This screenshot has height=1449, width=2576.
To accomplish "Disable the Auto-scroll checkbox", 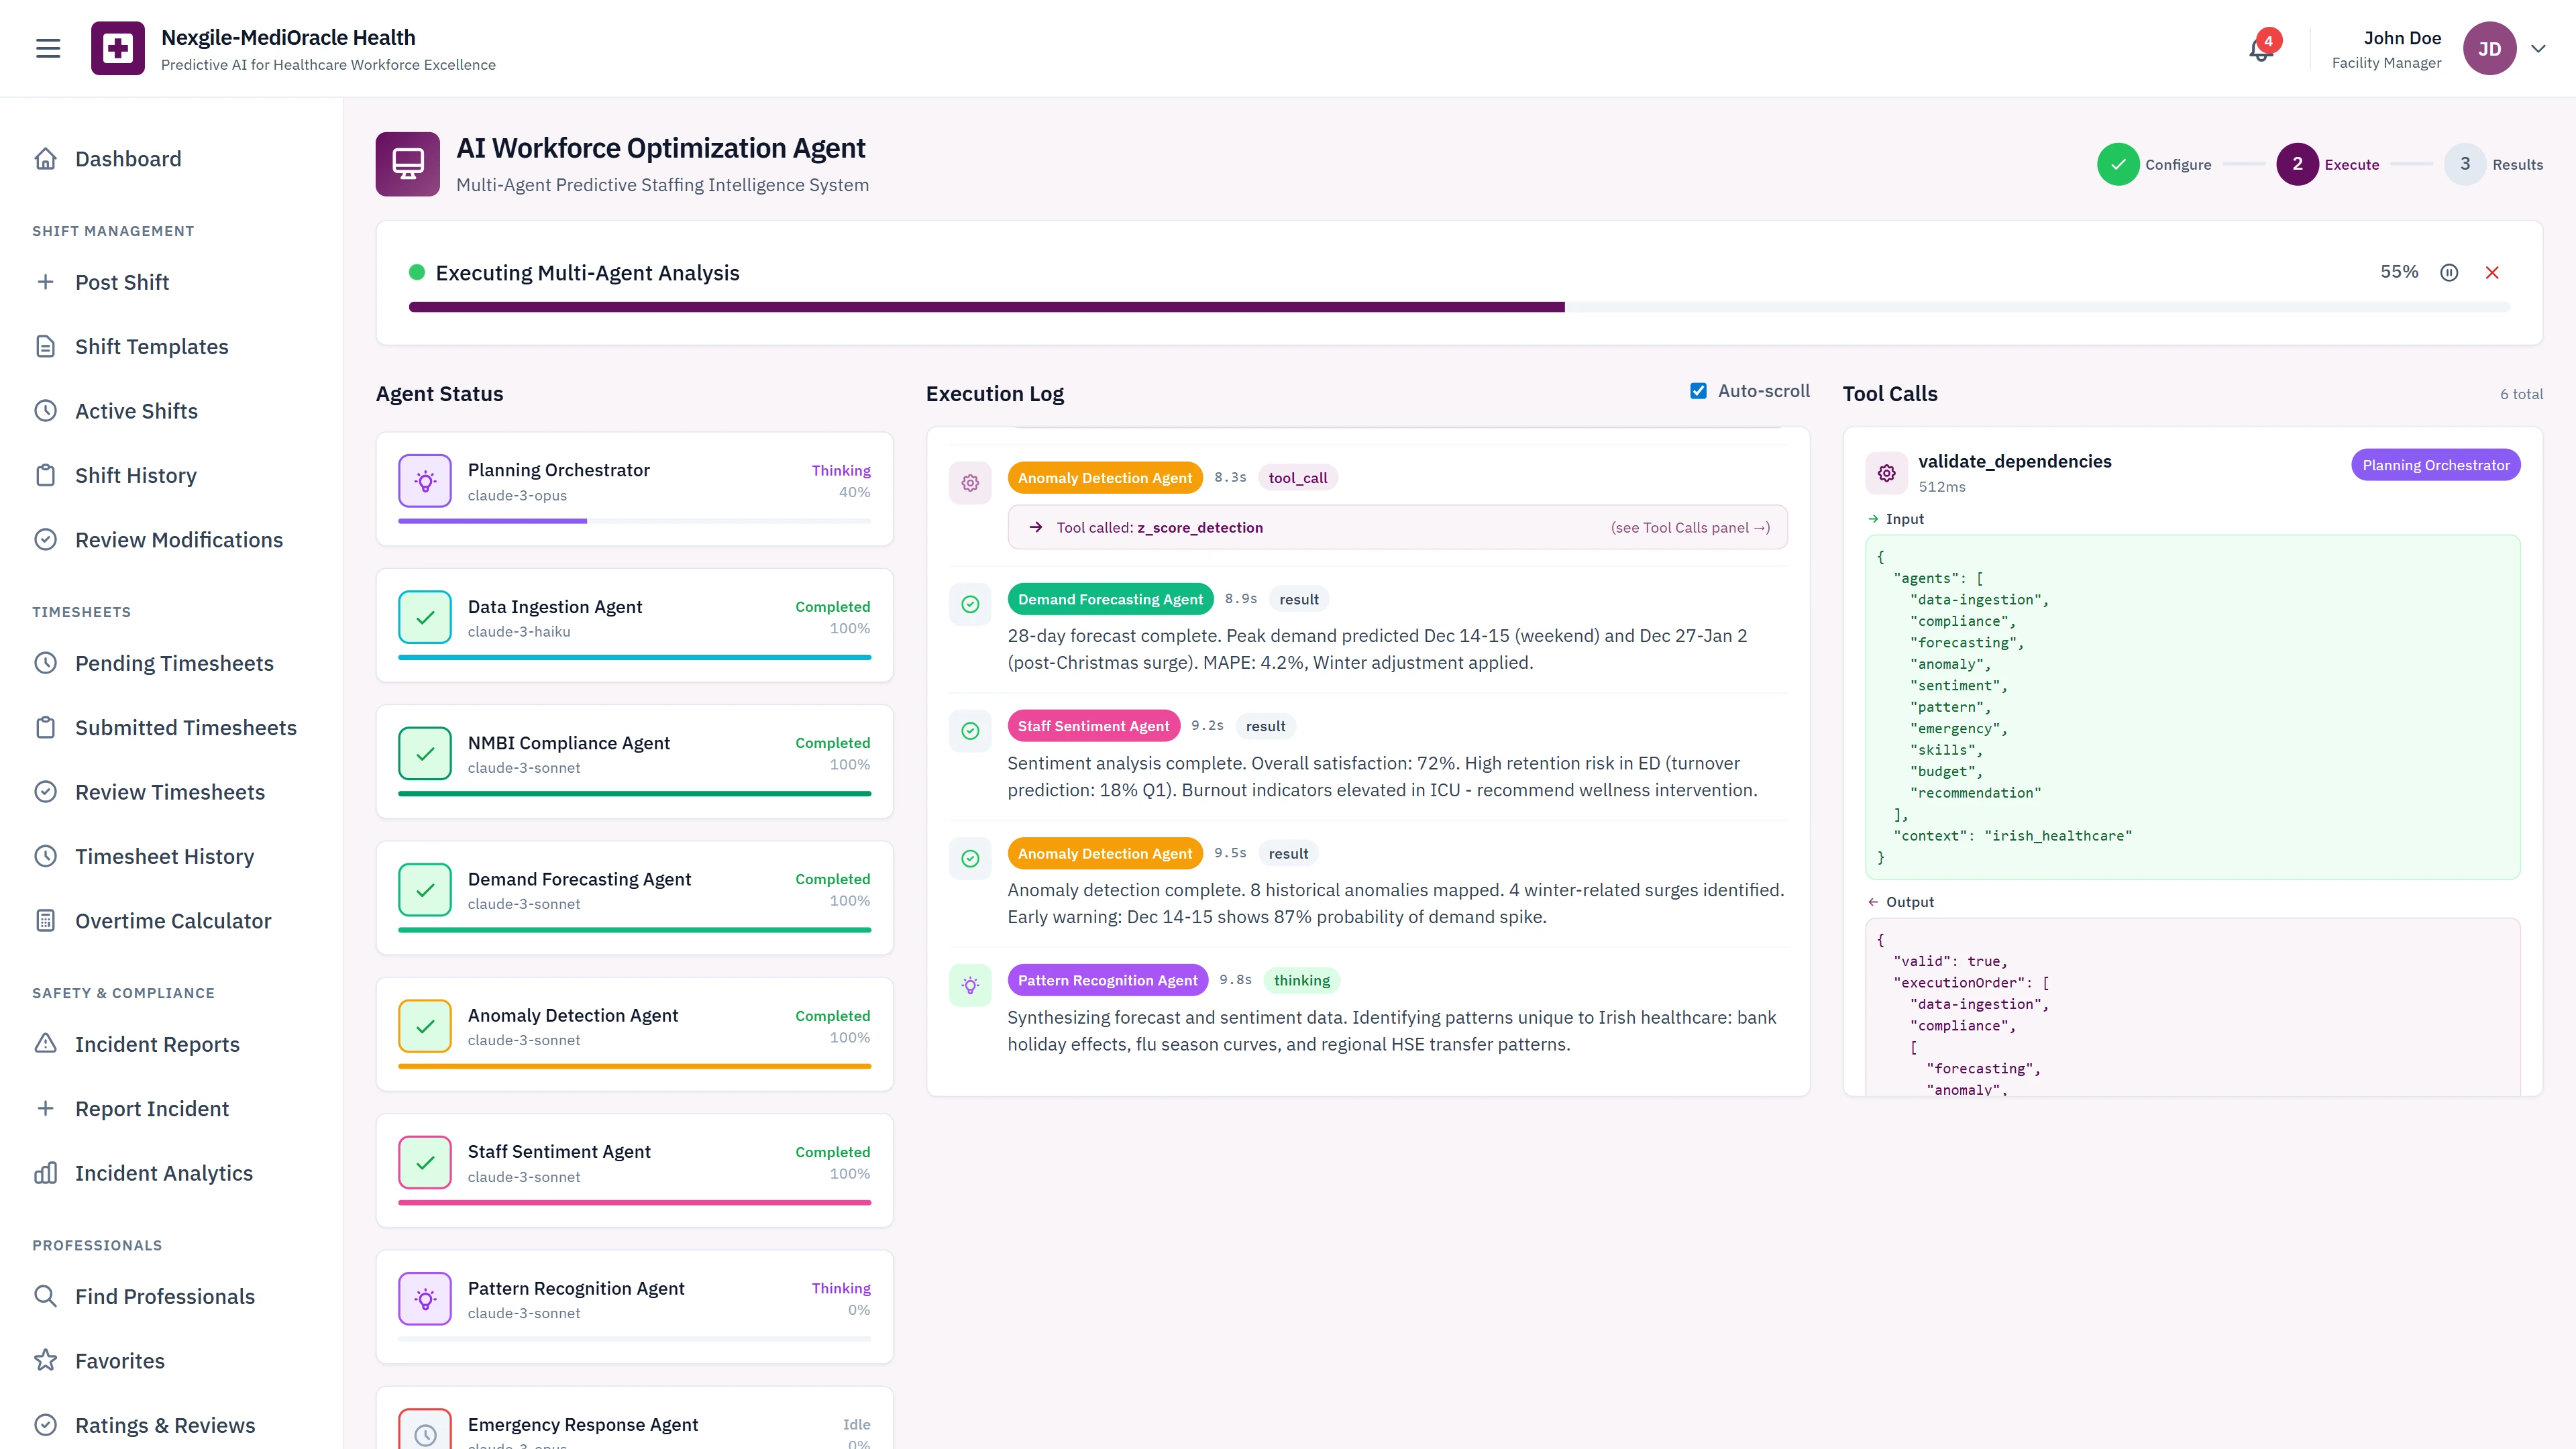I will point(1698,390).
